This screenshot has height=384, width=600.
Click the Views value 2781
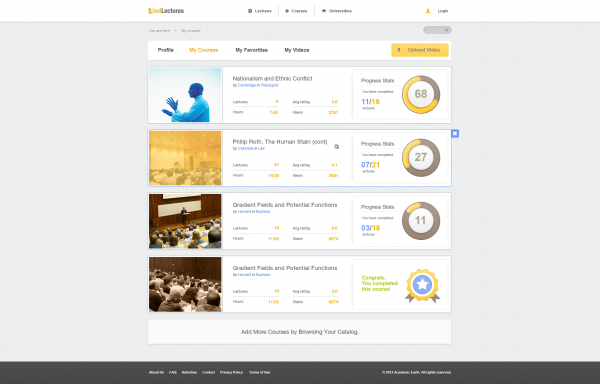pos(333,112)
